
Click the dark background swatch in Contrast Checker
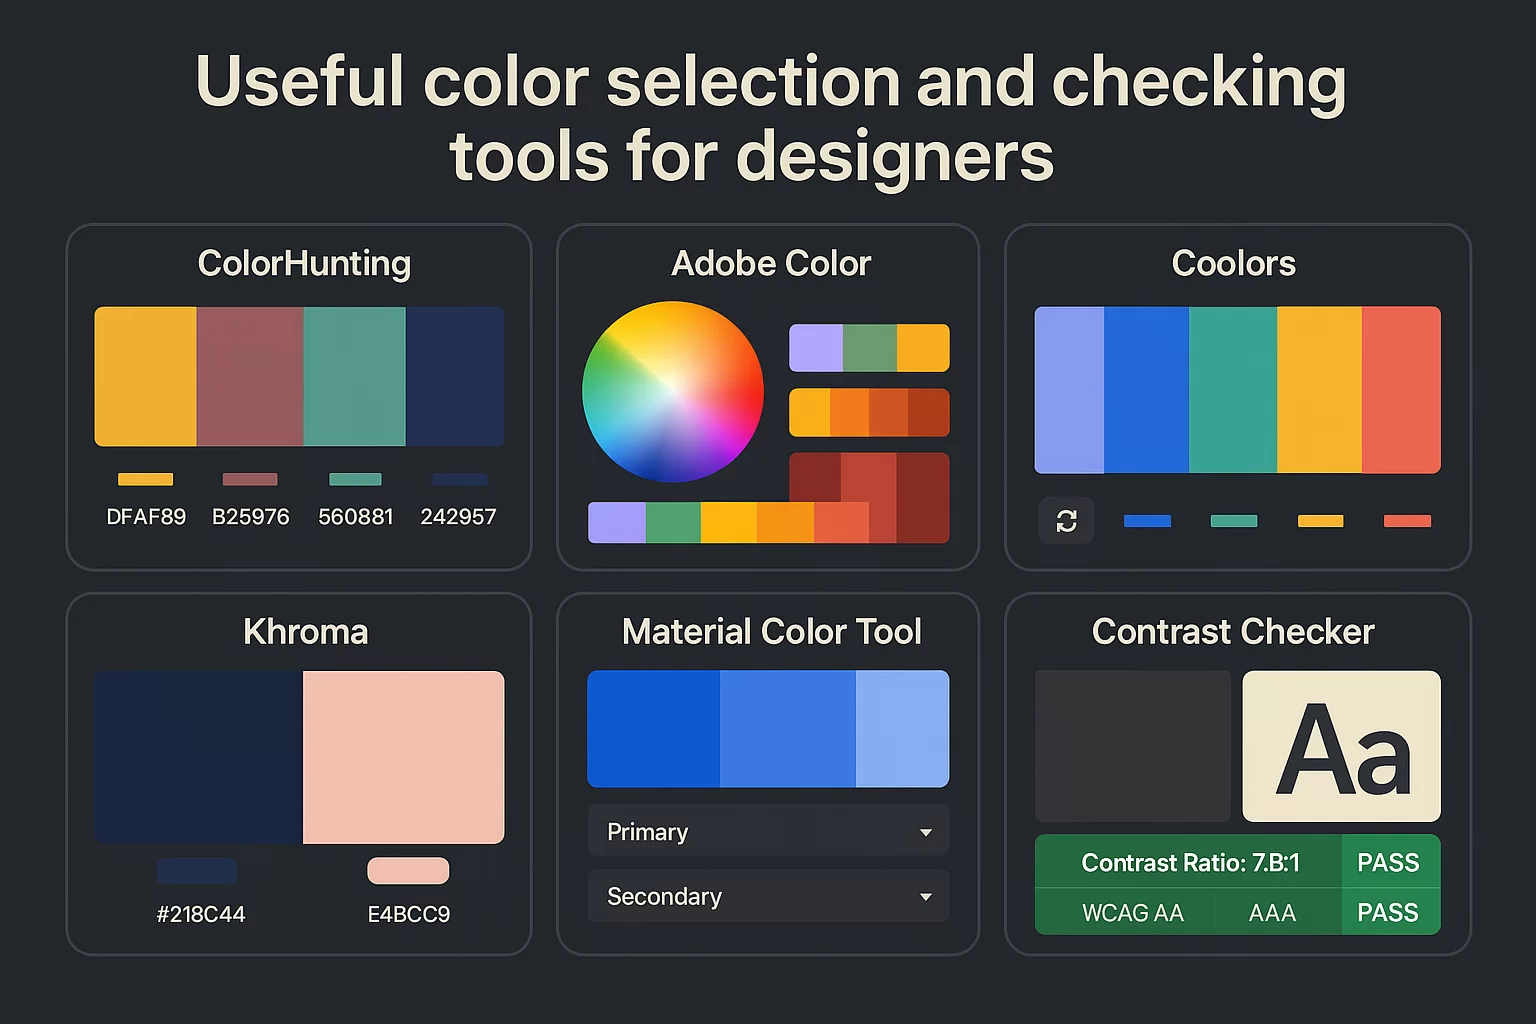[1133, 746]
